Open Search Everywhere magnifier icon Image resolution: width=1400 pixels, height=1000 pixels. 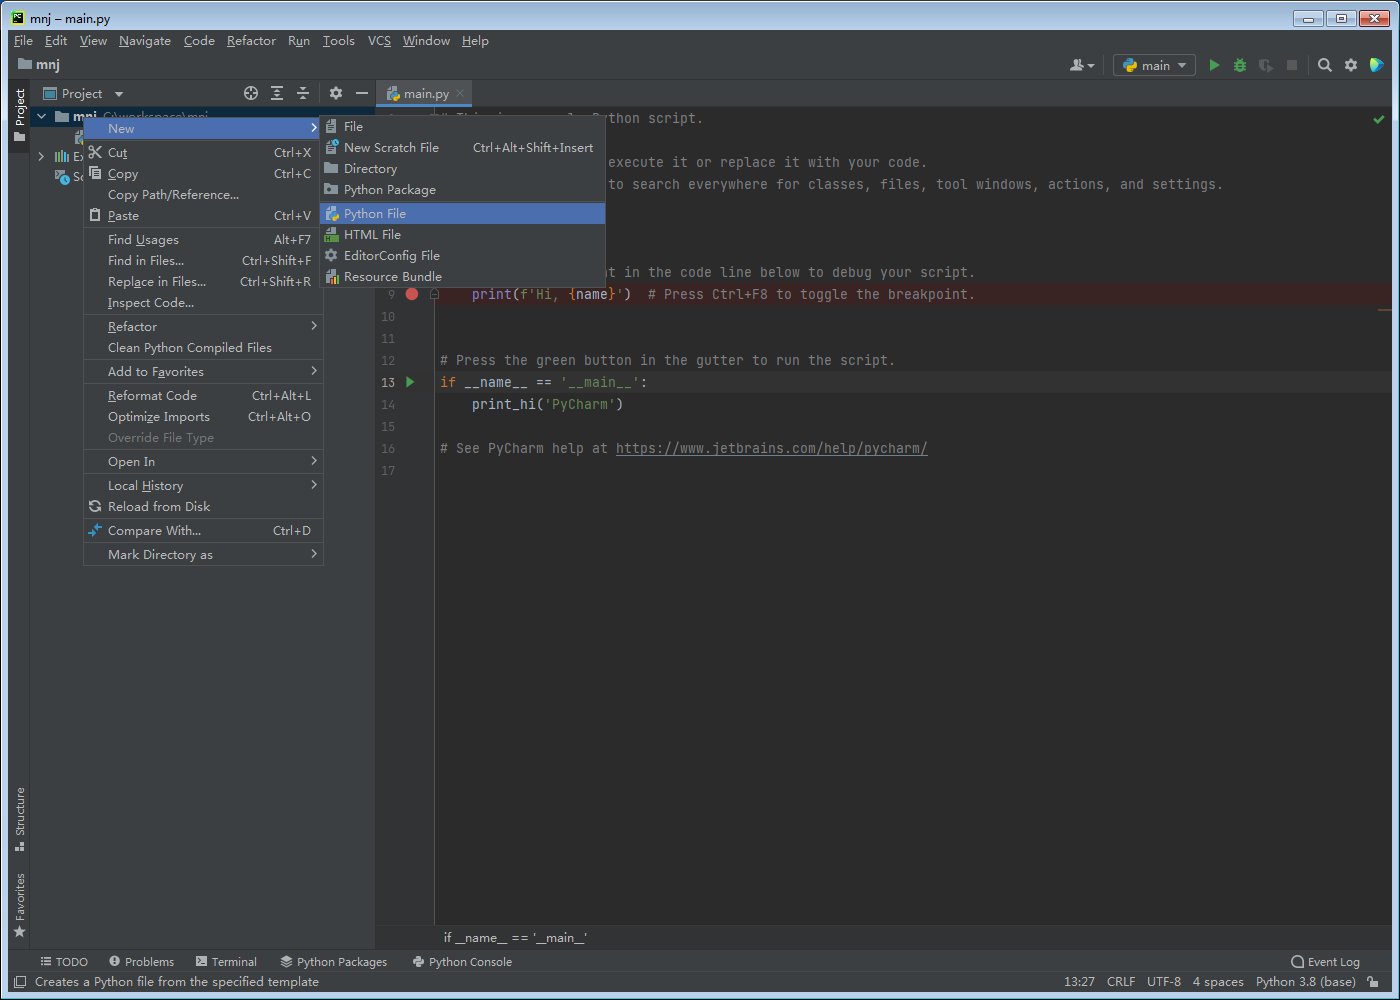[1325, 65]
